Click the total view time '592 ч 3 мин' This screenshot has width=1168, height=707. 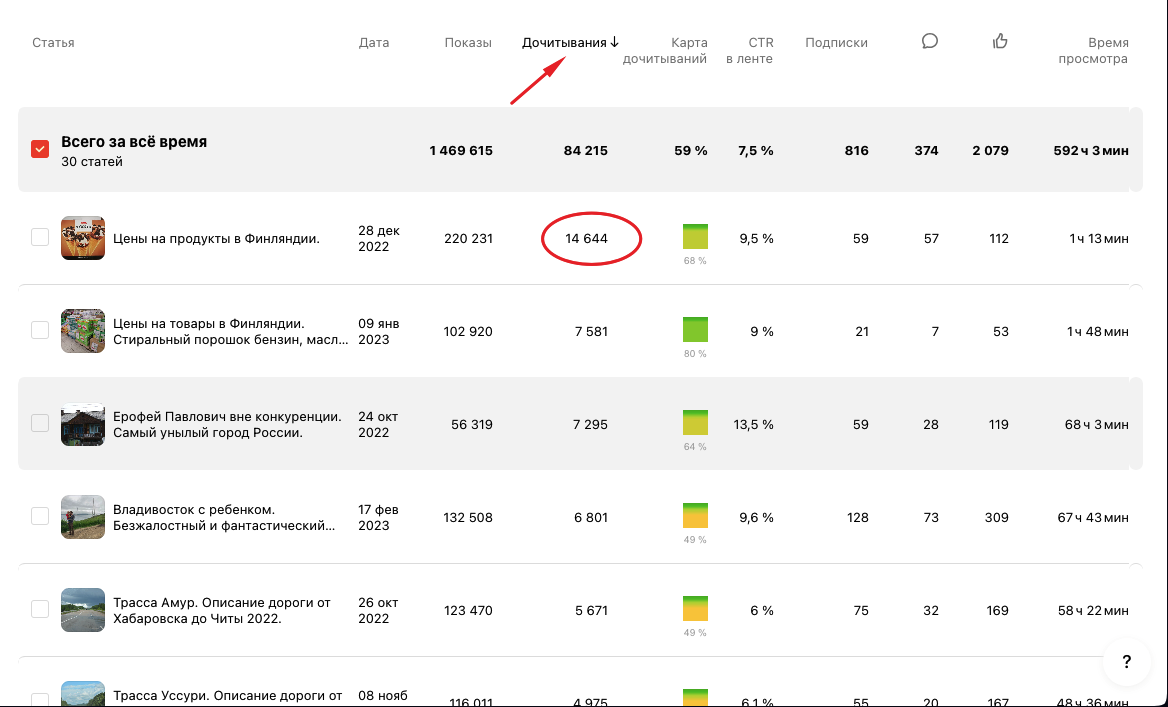click(1091, 150)
